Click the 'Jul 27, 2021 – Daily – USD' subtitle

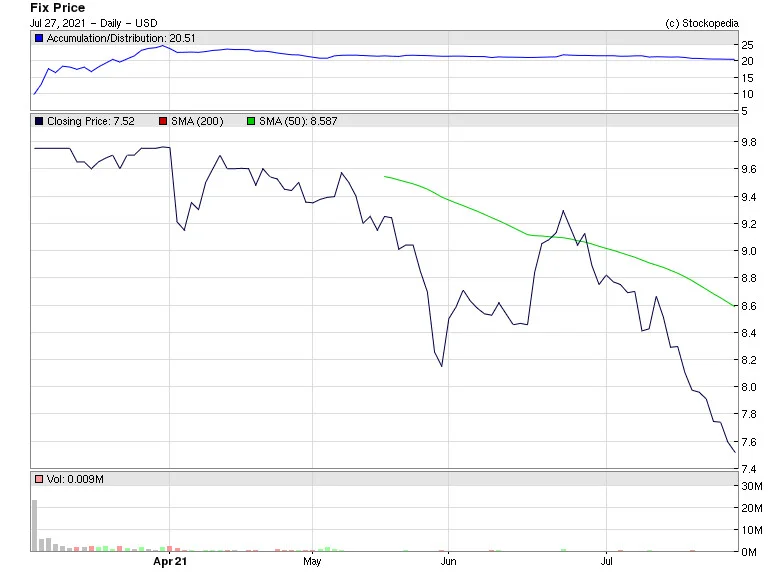[94, 23]
